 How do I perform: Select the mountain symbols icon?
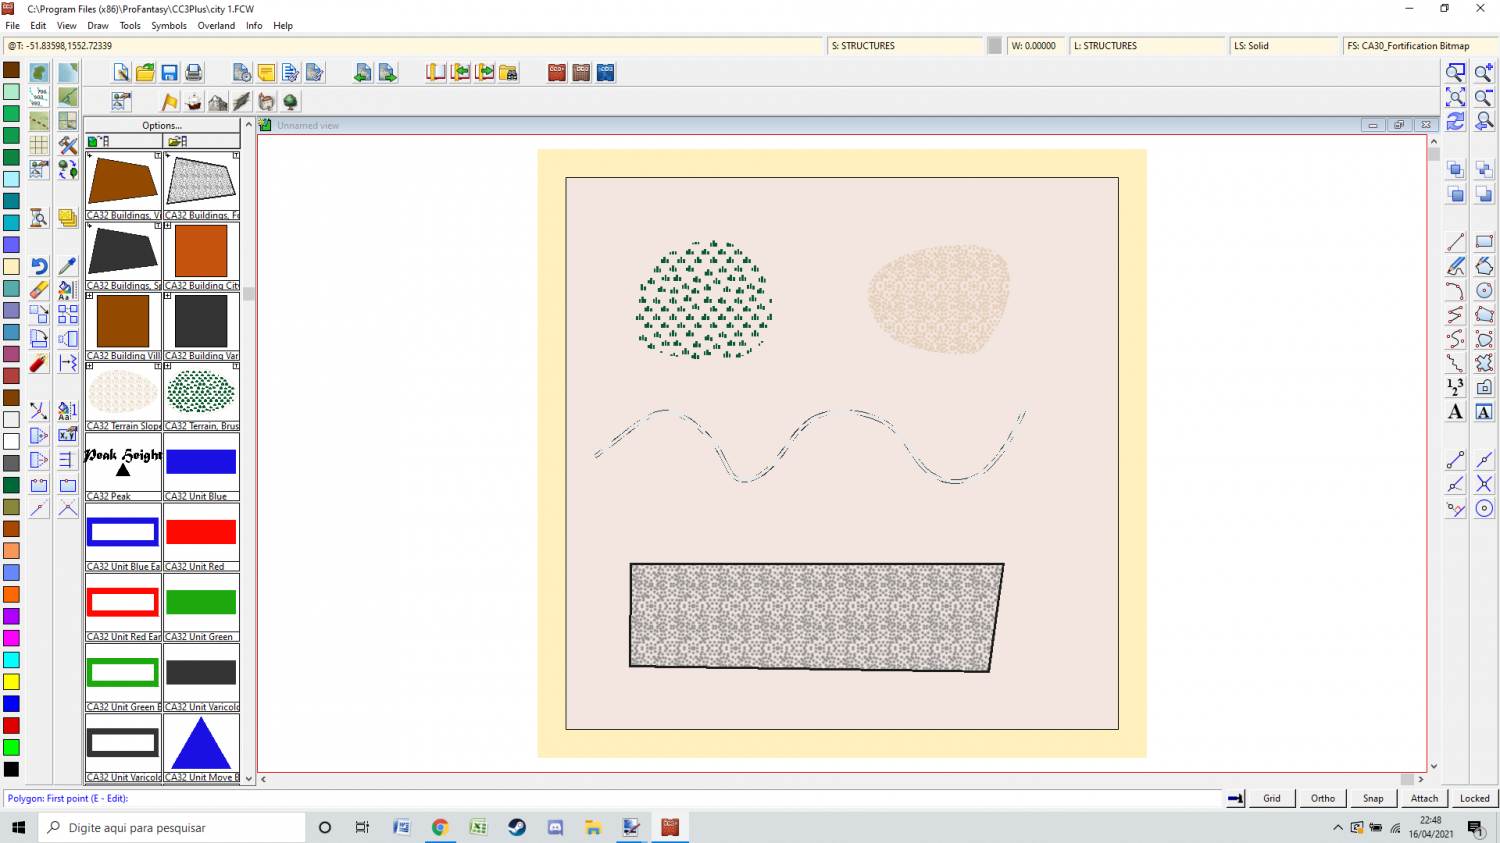tap(218, 102)
